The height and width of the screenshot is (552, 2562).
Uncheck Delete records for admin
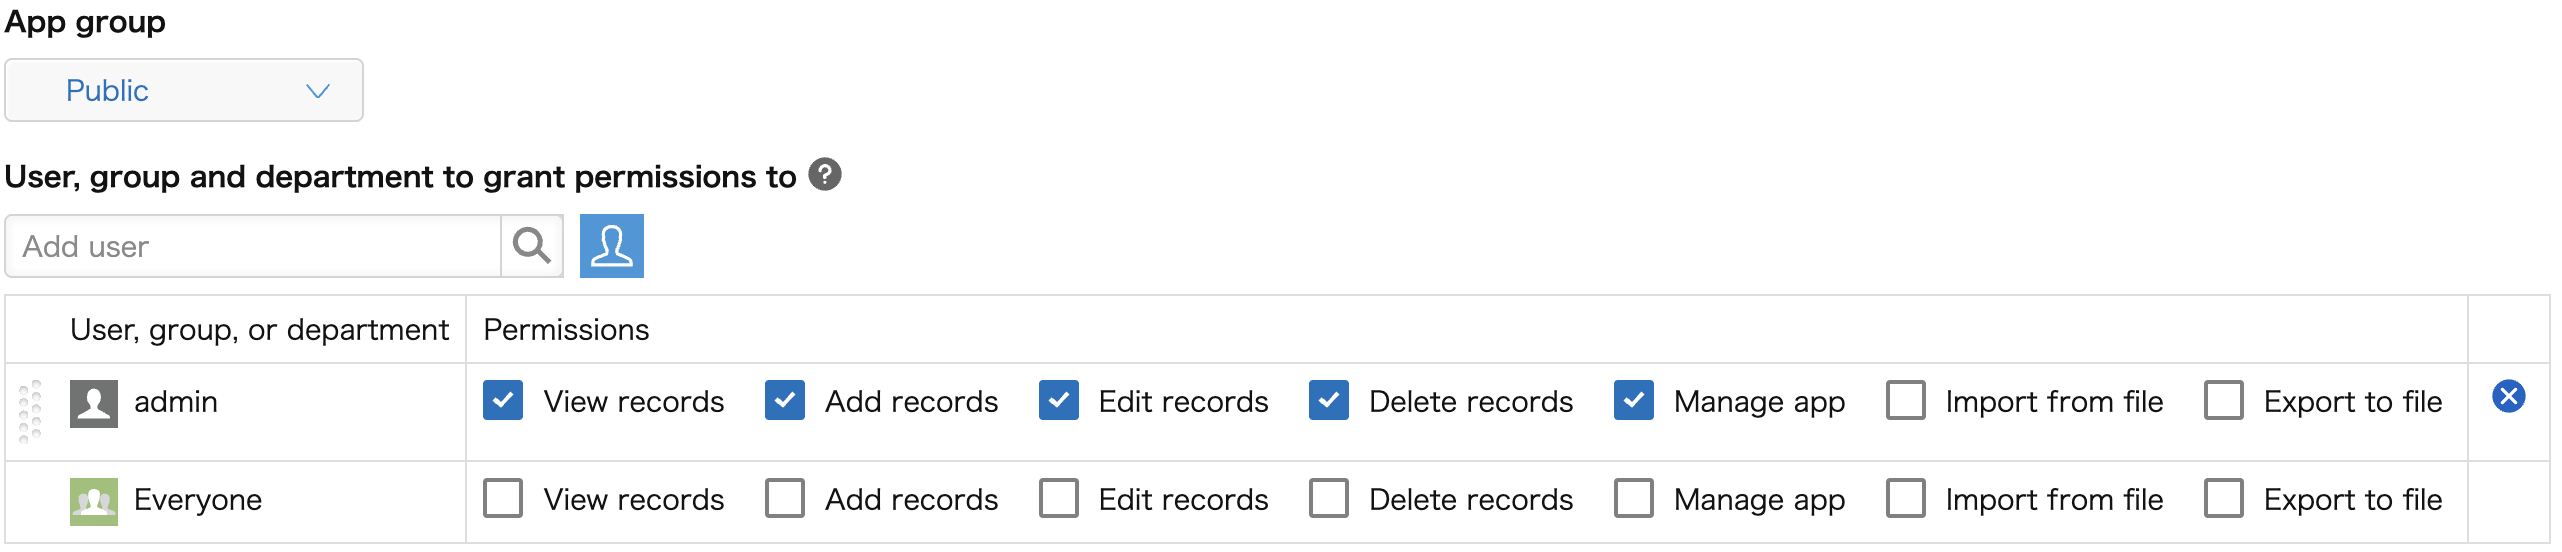click(1329, 401)
